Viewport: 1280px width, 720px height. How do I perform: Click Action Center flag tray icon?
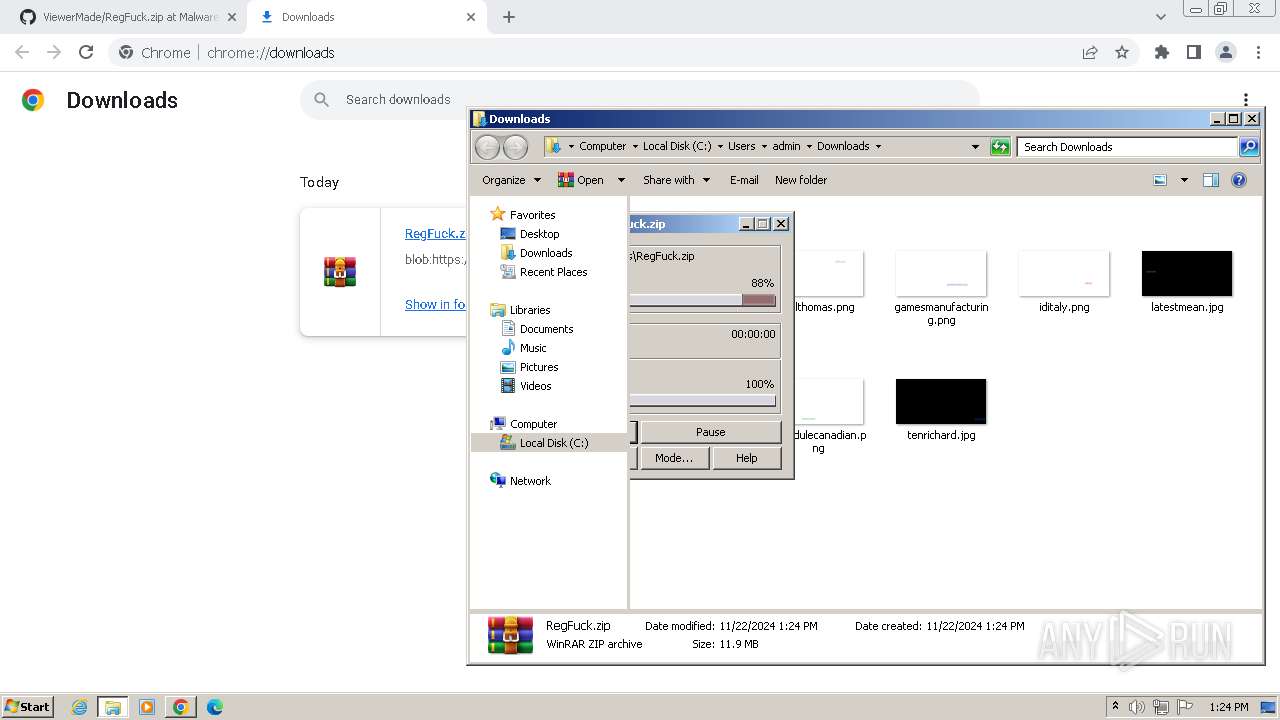(1185, 707)
